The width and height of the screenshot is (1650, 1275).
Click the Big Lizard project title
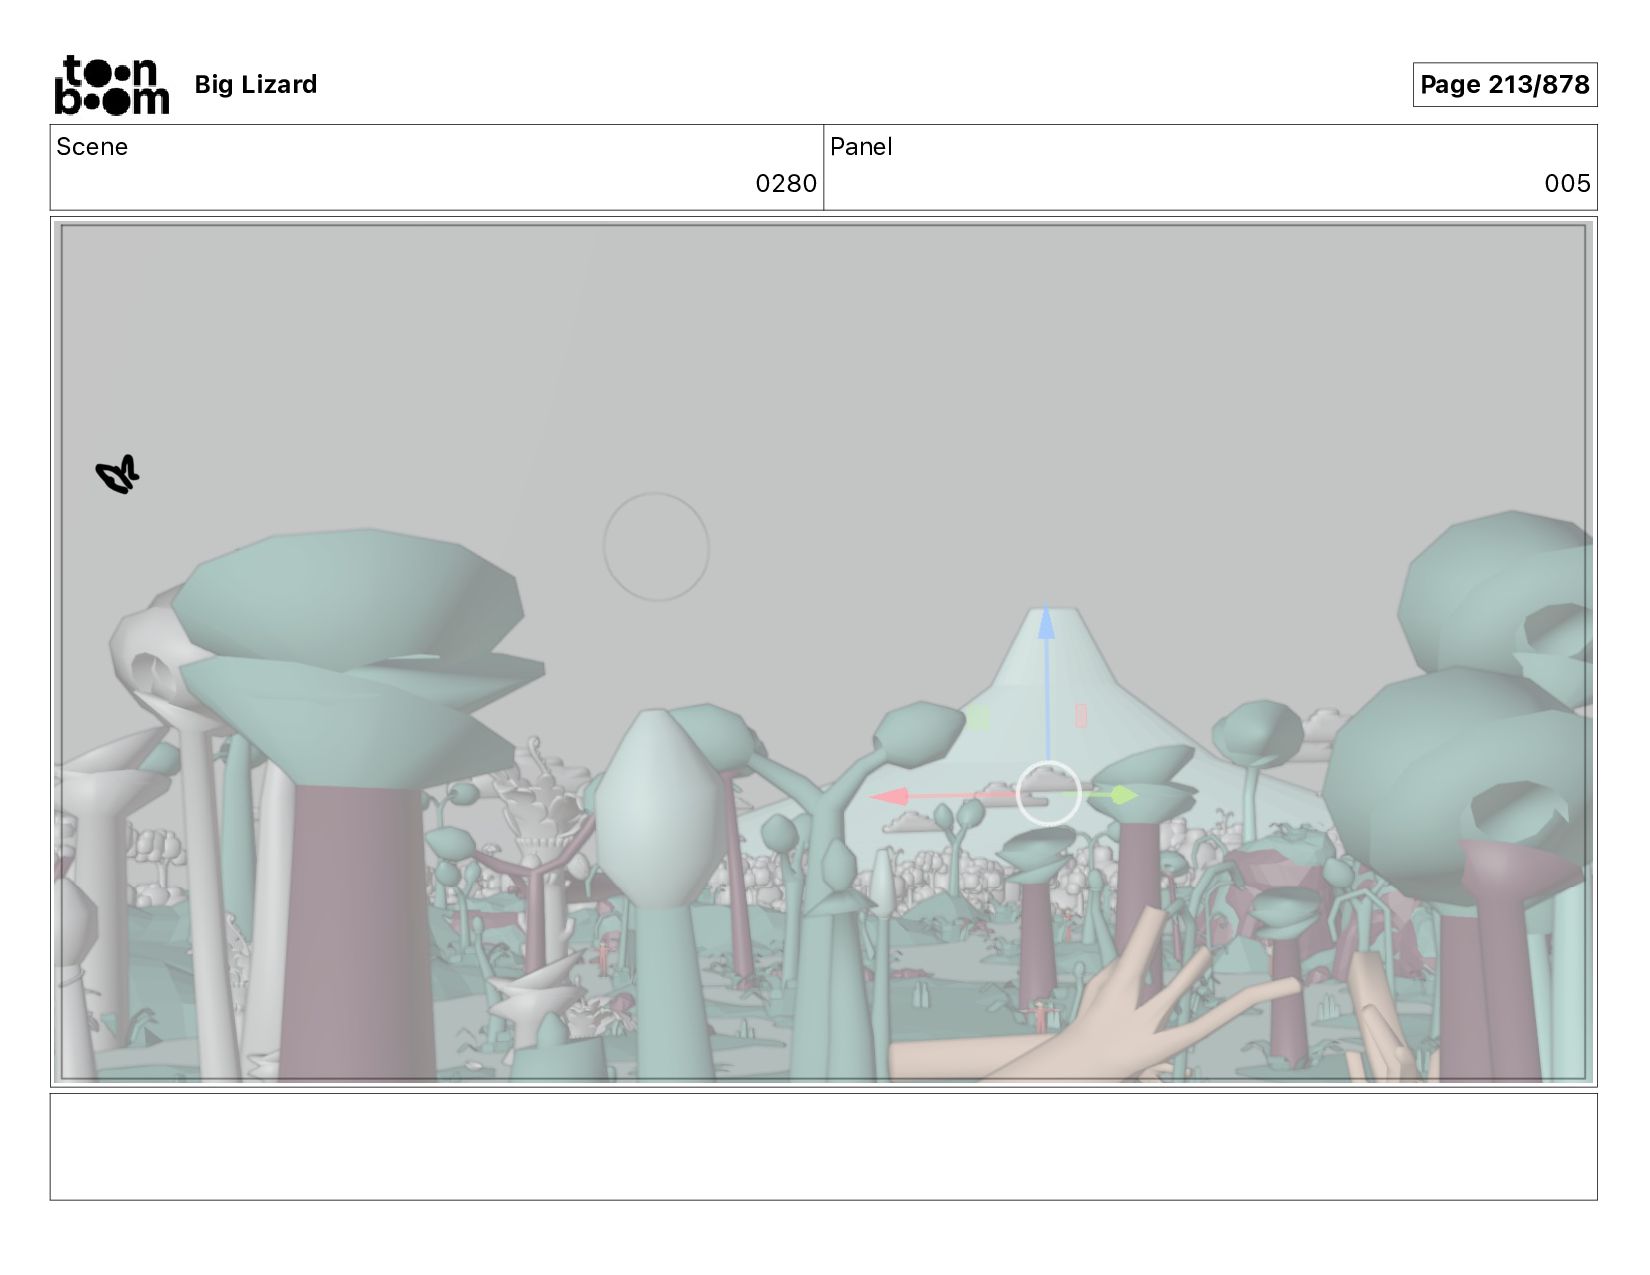point(256,85)
